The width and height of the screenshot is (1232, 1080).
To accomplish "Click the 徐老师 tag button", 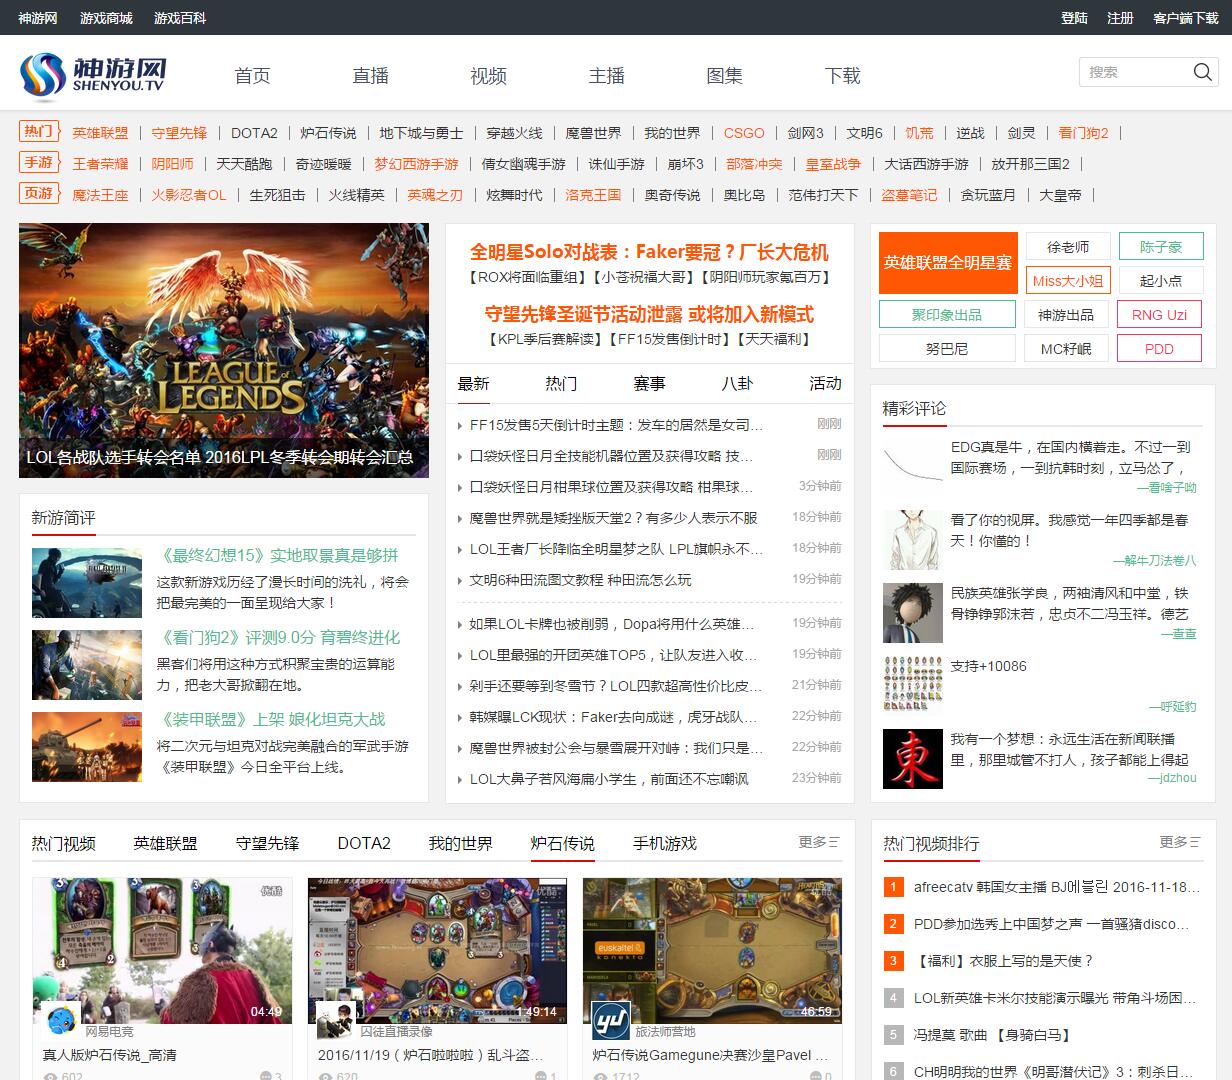I will point(1067,247).
